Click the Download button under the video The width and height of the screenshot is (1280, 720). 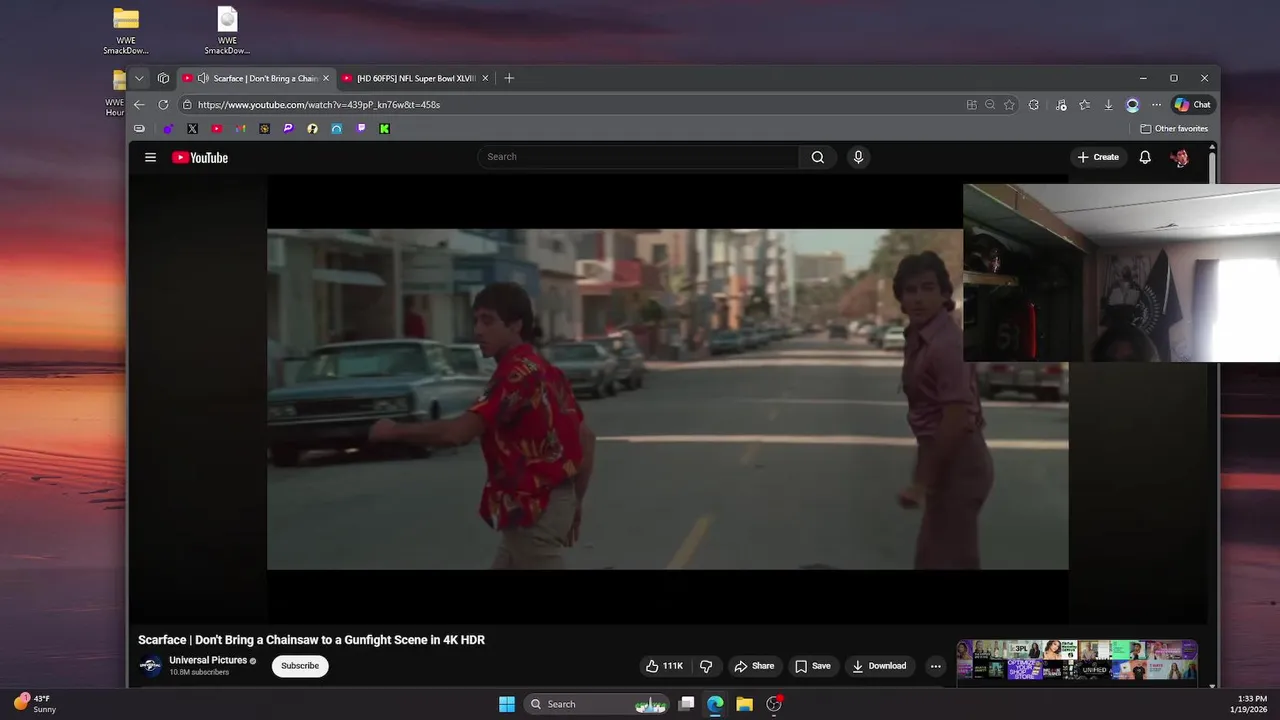[x=879, y=666]
